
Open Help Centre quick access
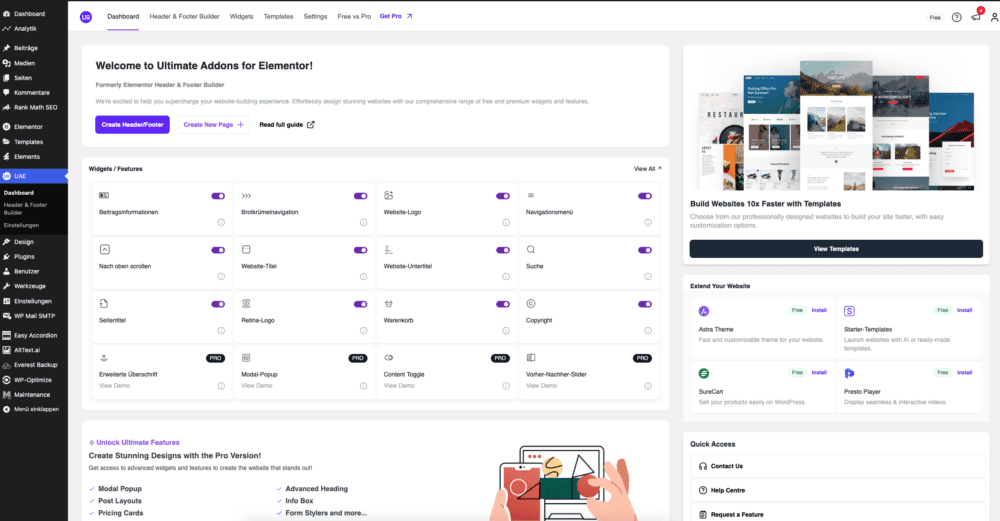pos(838,490)
